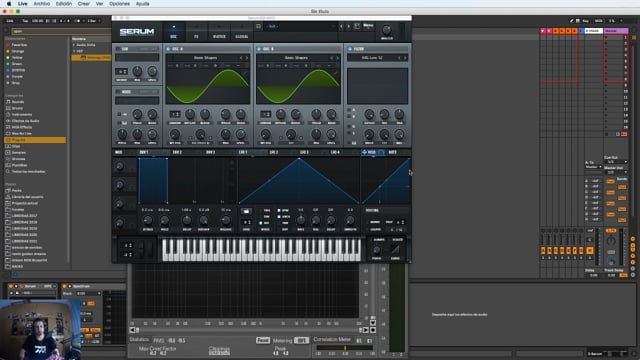Select Drums category in Live browser
The width and height of the screenshot is (640, 360).
point(17,108)
